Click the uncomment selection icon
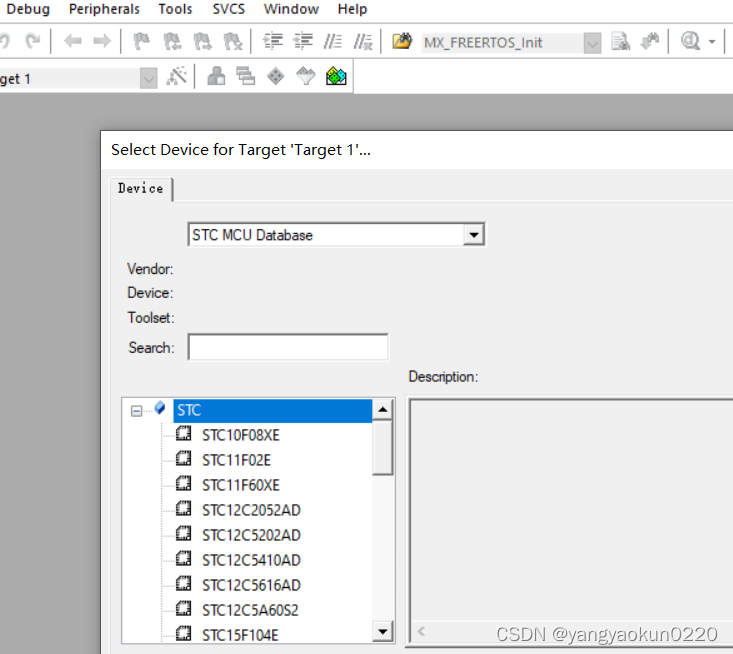Image resolution: width=733 pixels, height=654 pixels. point(363,41)
